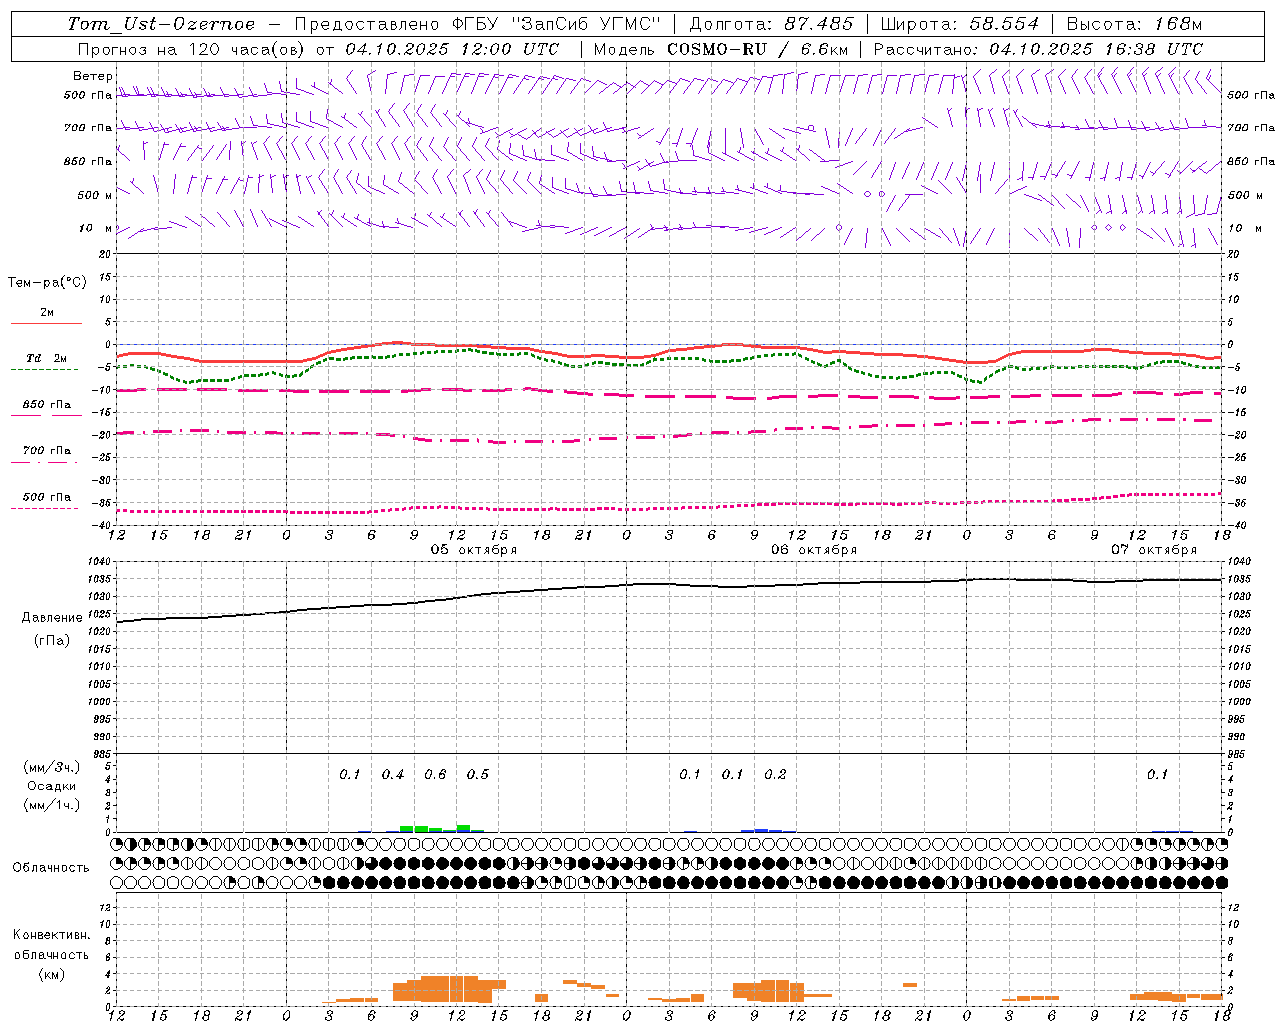Click the 07 октября date label

point(1154,550)
